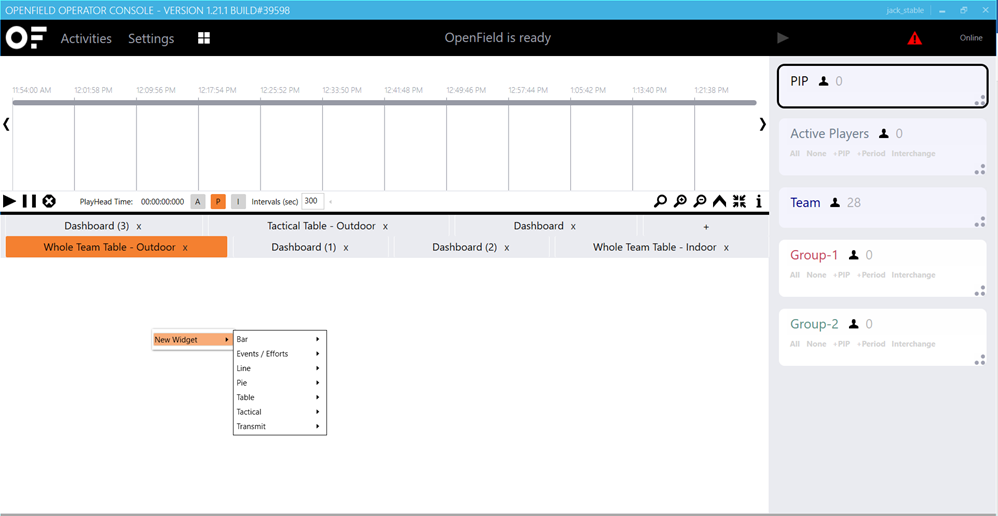Image resolution: width=998 pixels, height=516 pixels.
Task: Close the Tactical Table - Outdoor tab
Action: [x=385, y=227]
